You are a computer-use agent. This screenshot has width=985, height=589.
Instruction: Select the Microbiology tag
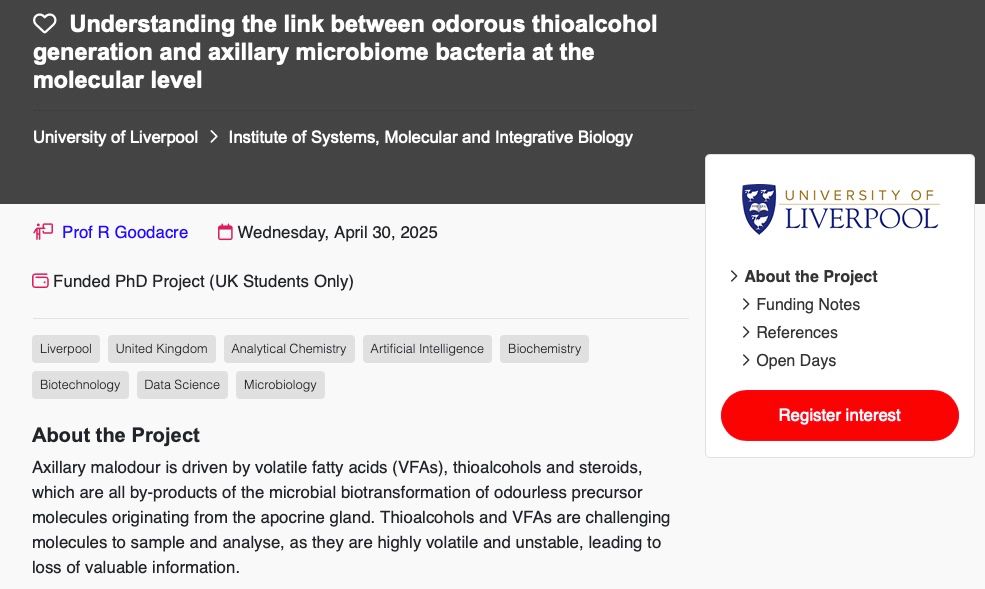click(x=280, y=385)
